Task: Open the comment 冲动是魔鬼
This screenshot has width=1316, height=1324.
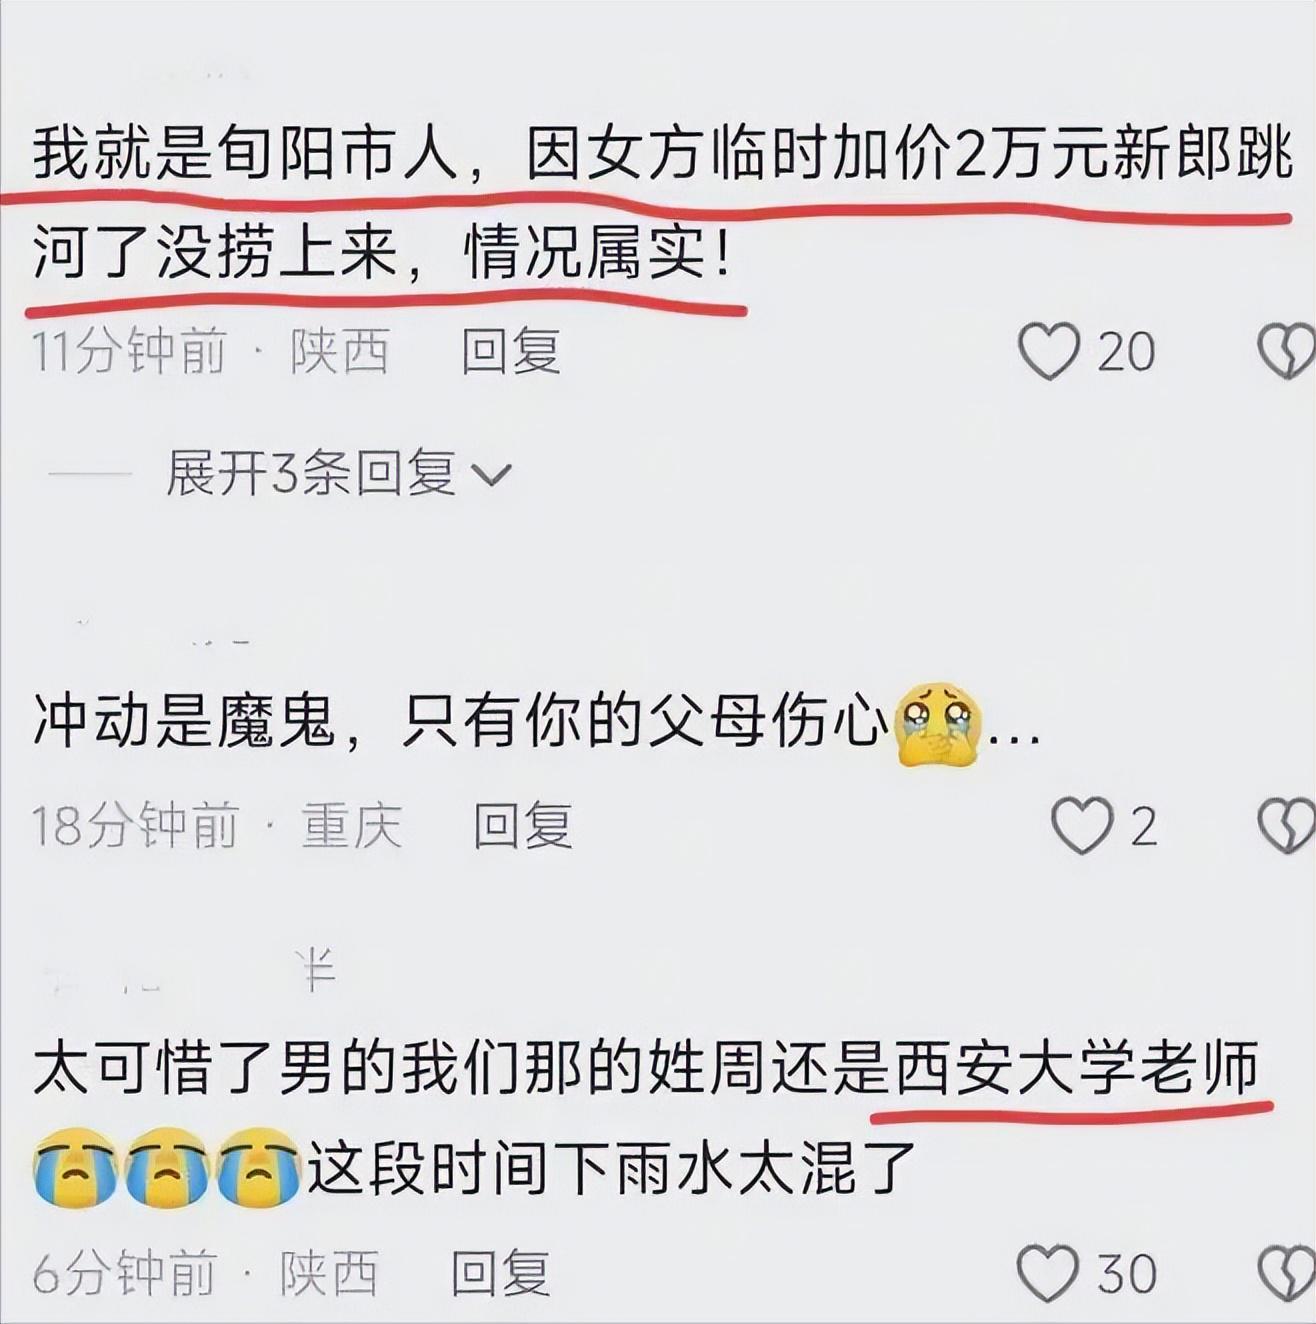Action: (537, 722)
